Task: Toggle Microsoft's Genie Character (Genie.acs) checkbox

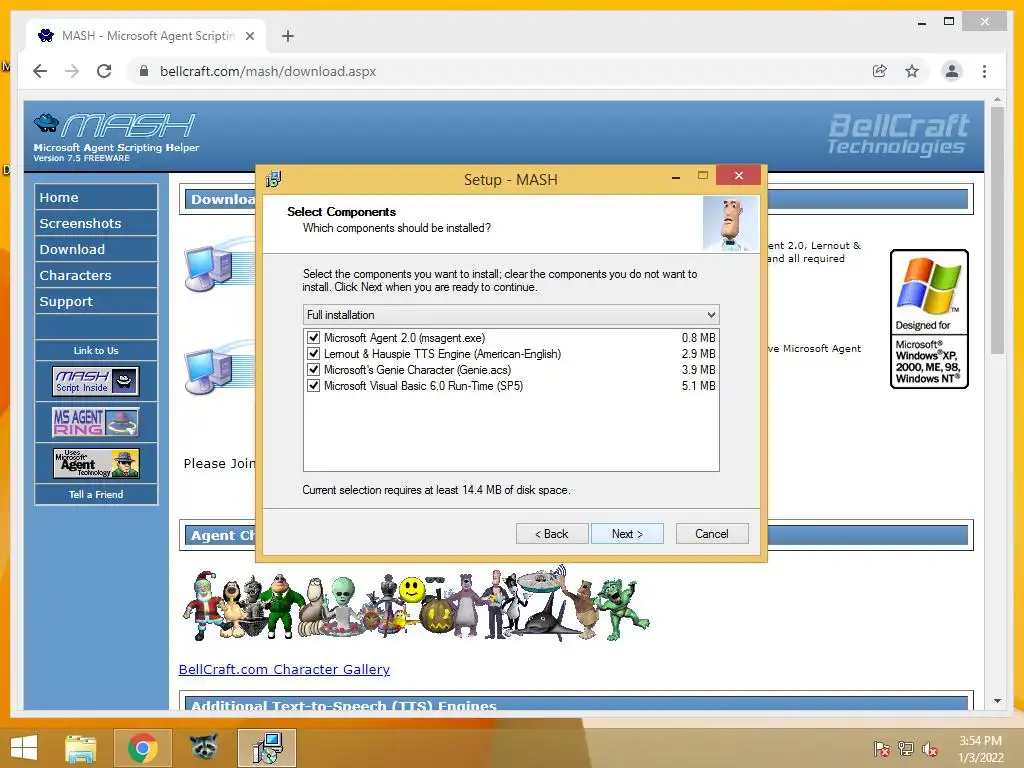Action: coord(313,370)
